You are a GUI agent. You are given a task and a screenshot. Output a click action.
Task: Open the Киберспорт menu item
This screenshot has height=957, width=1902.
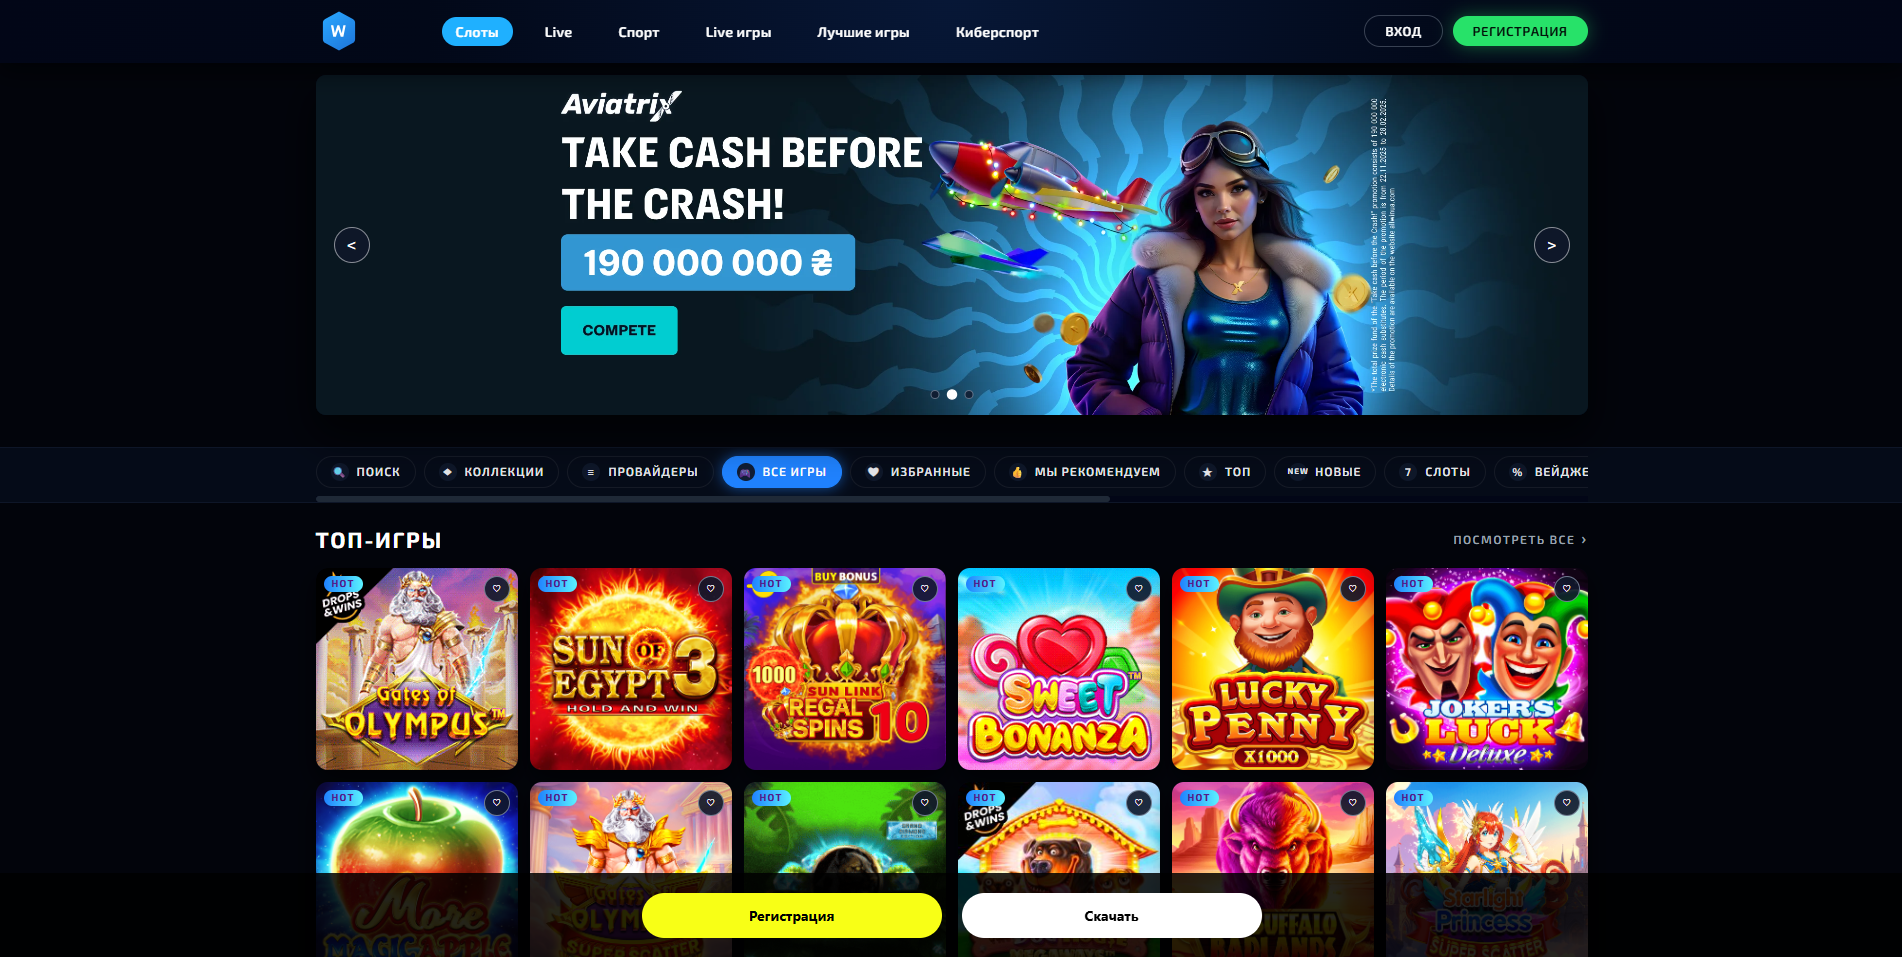pos(997,32)
